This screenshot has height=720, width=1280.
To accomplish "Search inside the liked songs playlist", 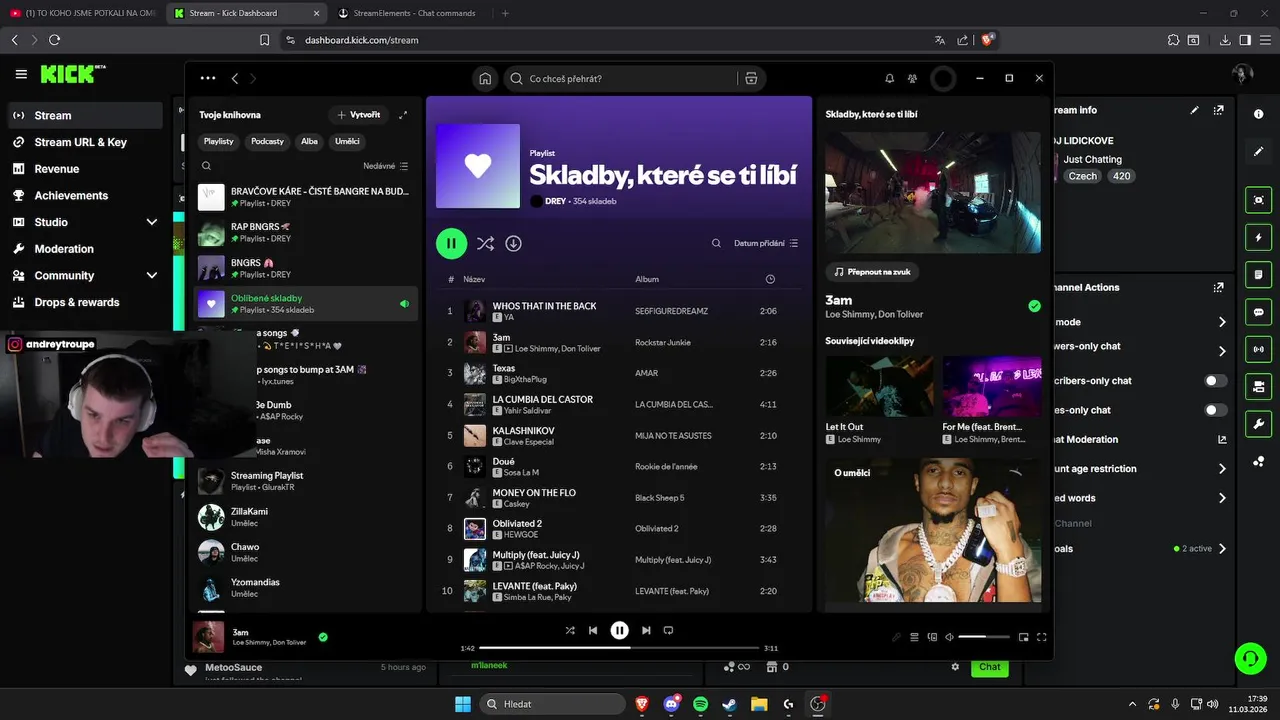I will pyautogui.click(x=716, y=243).
